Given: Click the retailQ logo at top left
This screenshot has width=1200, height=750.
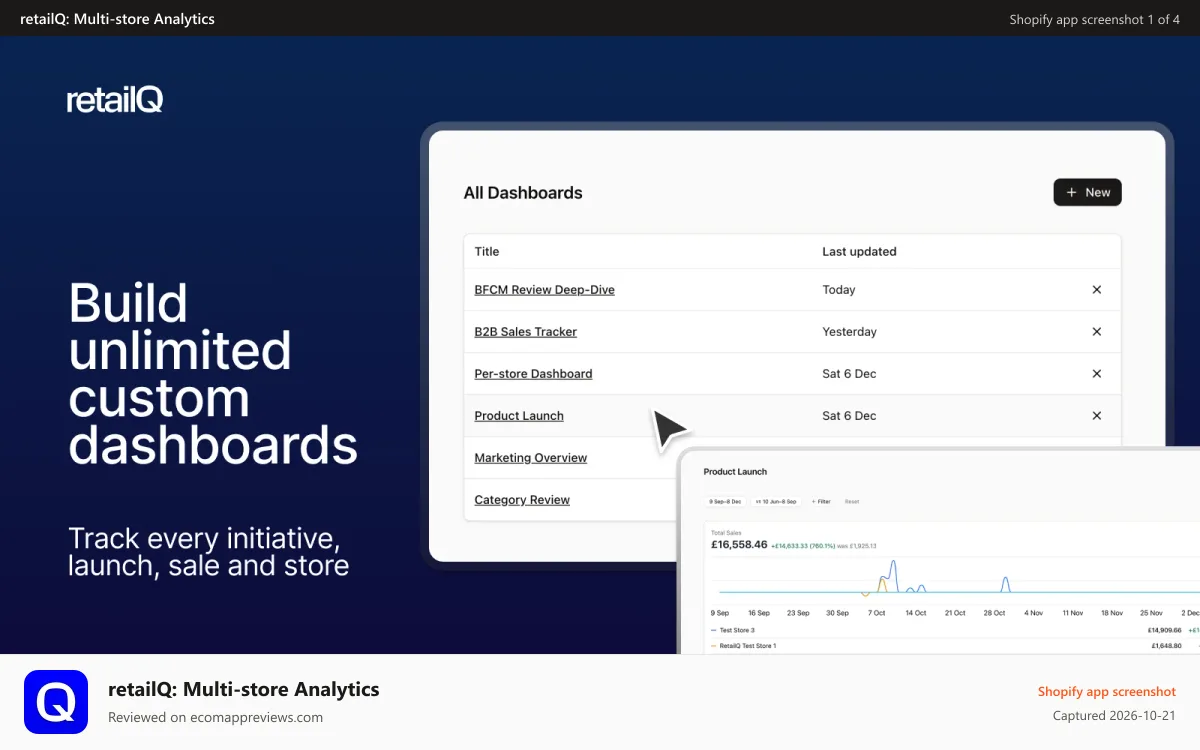Looking at the screenshot, I should click(114, 100).
